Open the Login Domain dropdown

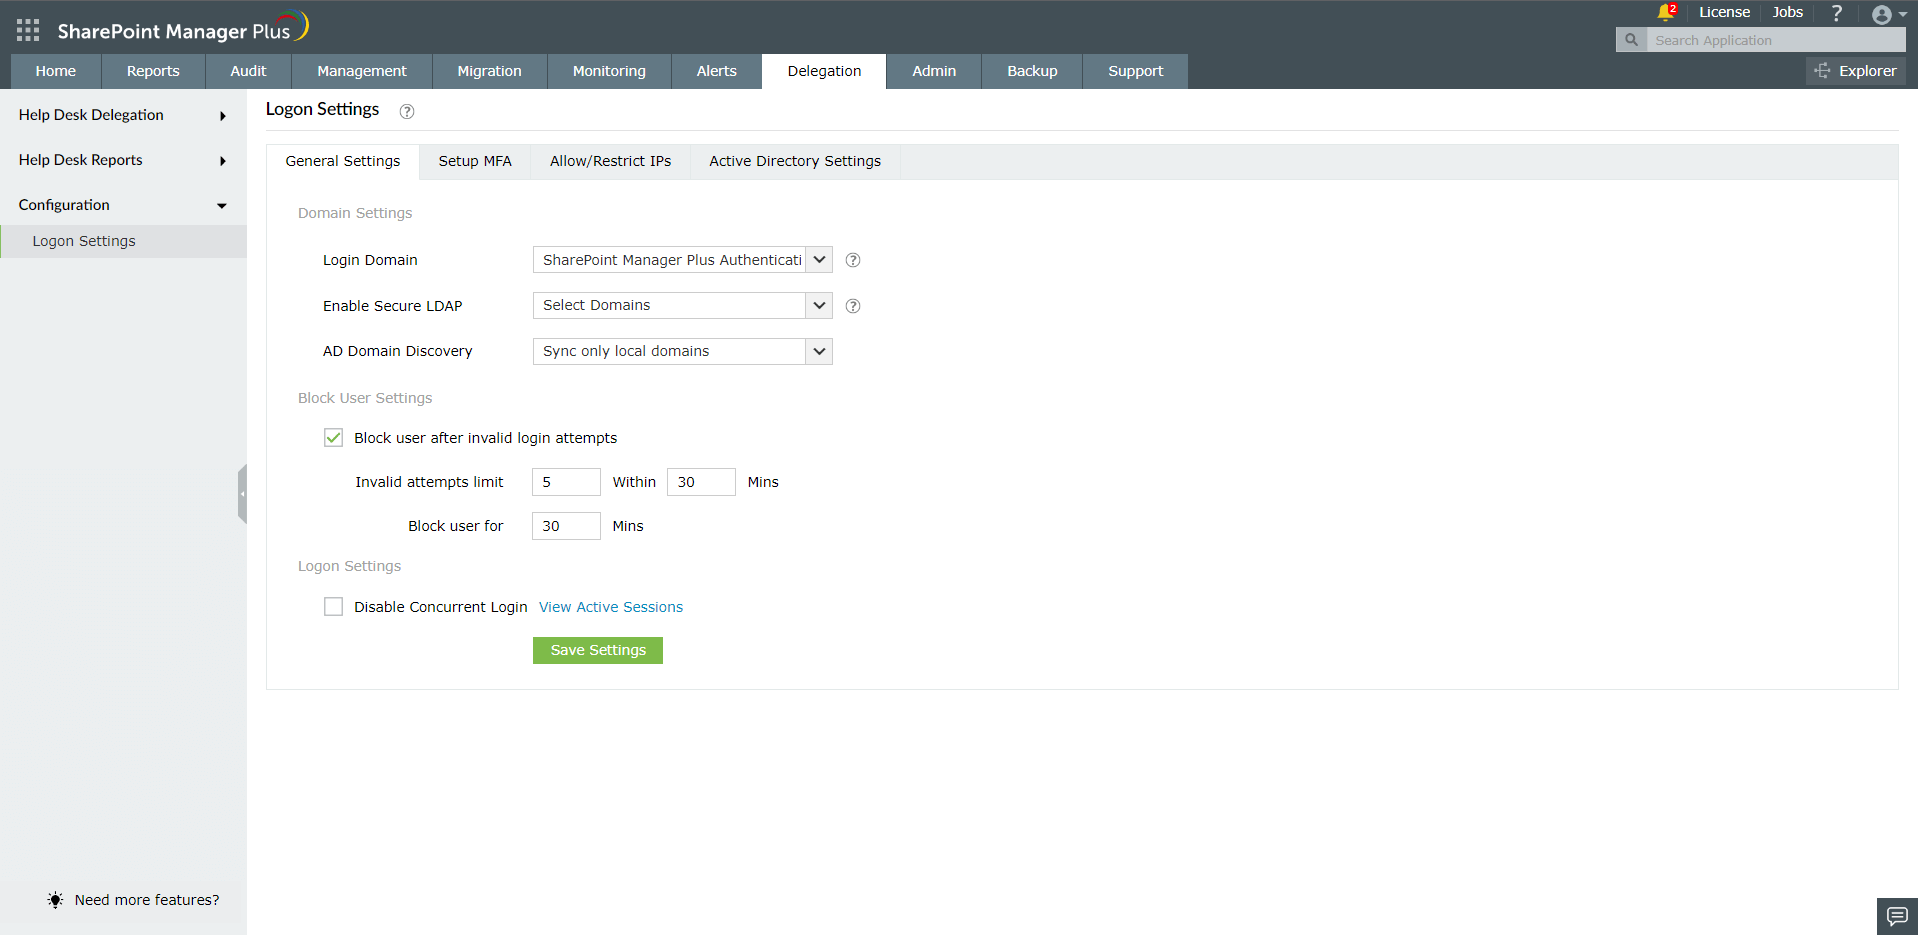(x=819, y=259)
